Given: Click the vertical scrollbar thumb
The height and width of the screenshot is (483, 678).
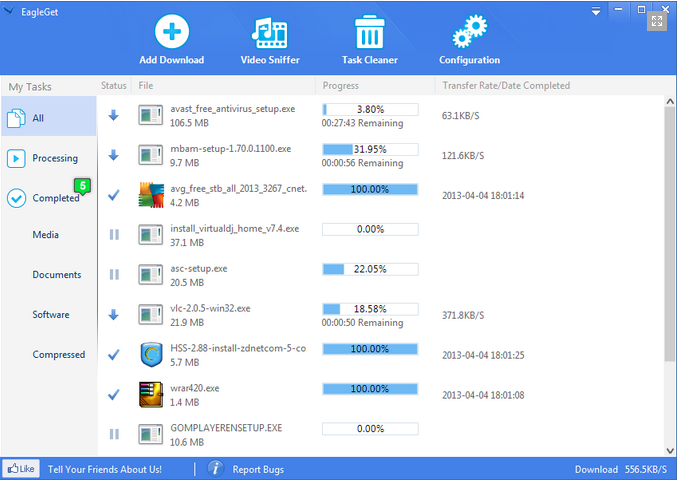Looking at the screenshot, I should click(x=670, y=234).
